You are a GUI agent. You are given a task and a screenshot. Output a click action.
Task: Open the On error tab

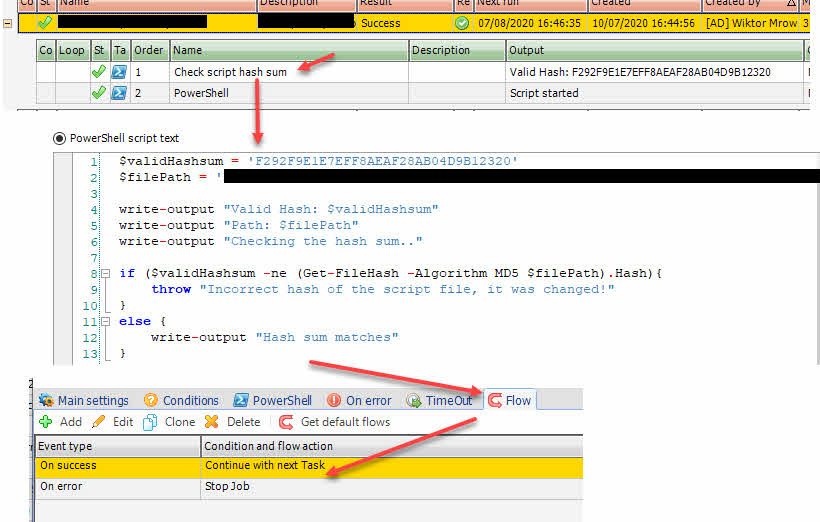coord(359,400)
